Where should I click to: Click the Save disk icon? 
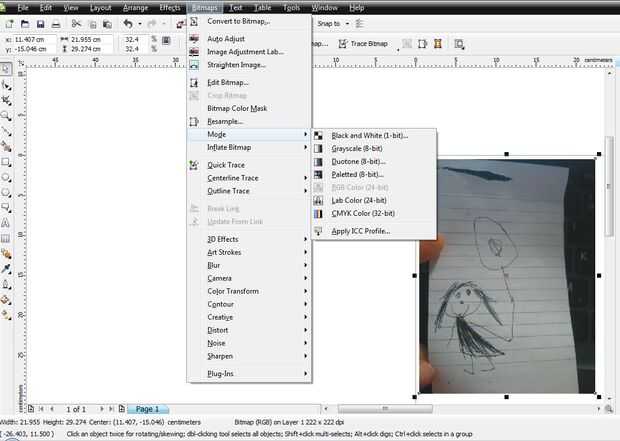pos(40,24)
